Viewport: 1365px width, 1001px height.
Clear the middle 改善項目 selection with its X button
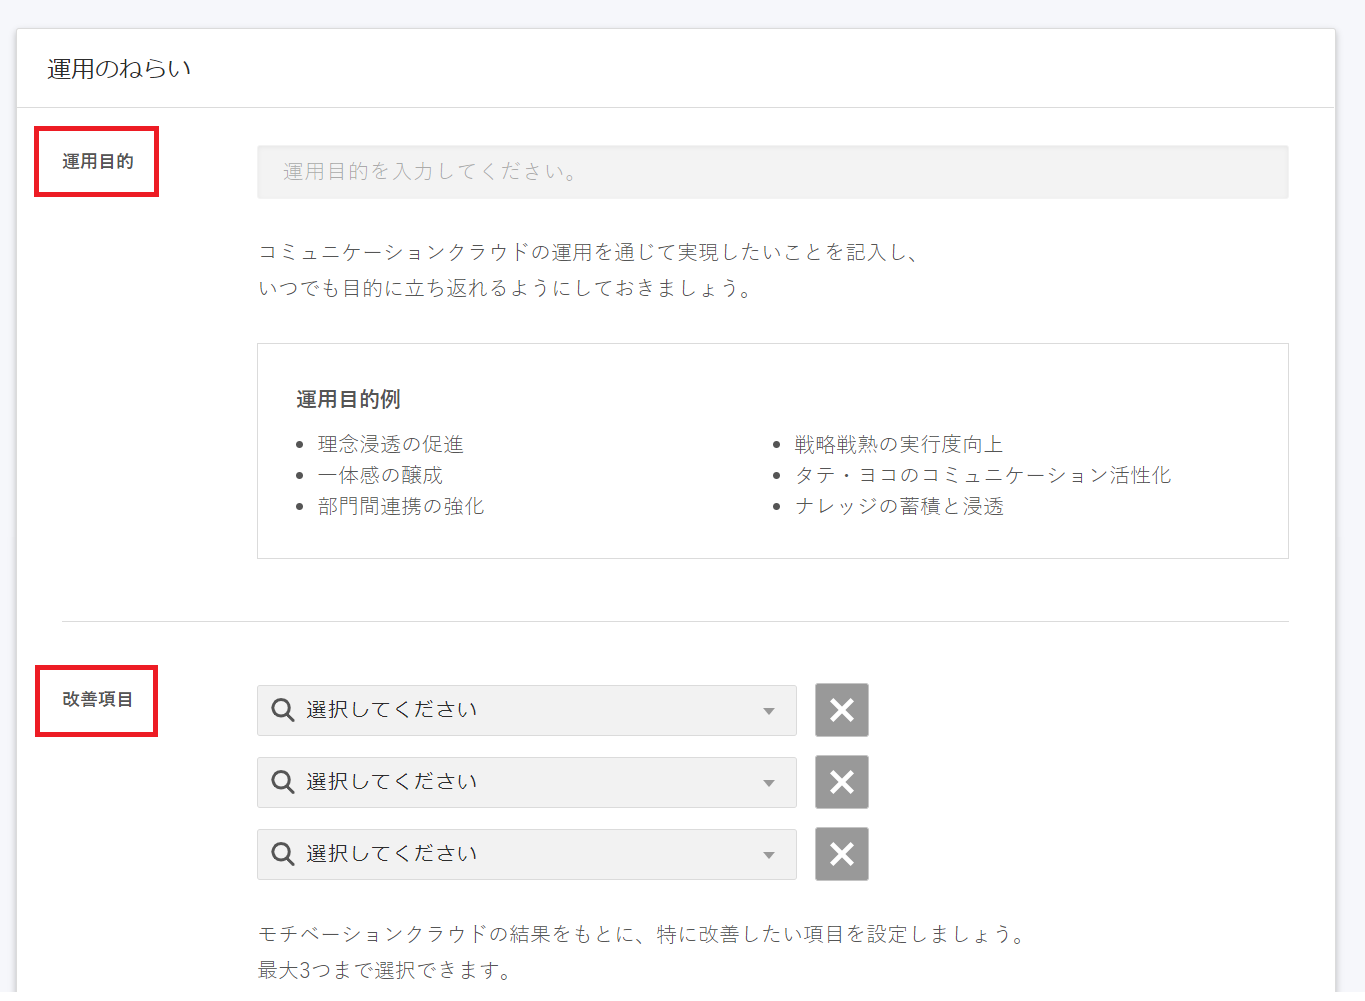[x=841, y=782]
